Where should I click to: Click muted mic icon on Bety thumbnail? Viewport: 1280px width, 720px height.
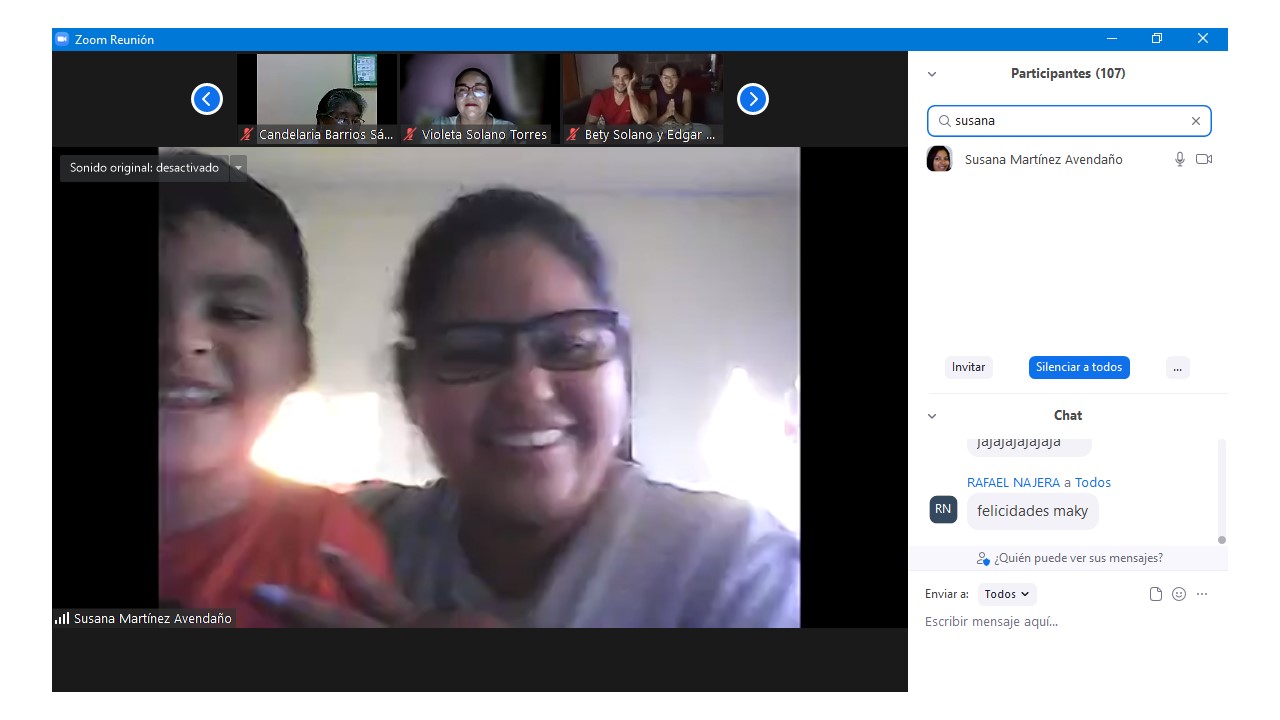(573, 135)
